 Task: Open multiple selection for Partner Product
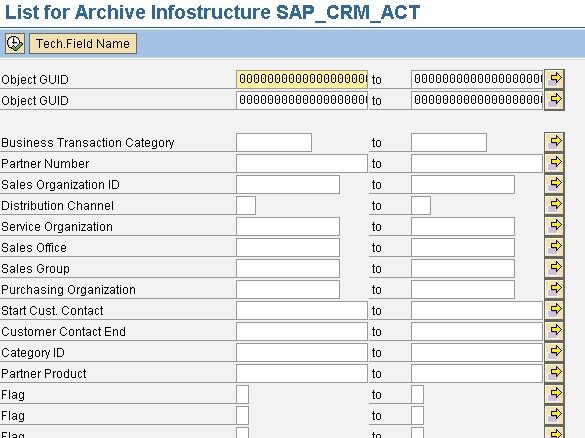[554, 373]
